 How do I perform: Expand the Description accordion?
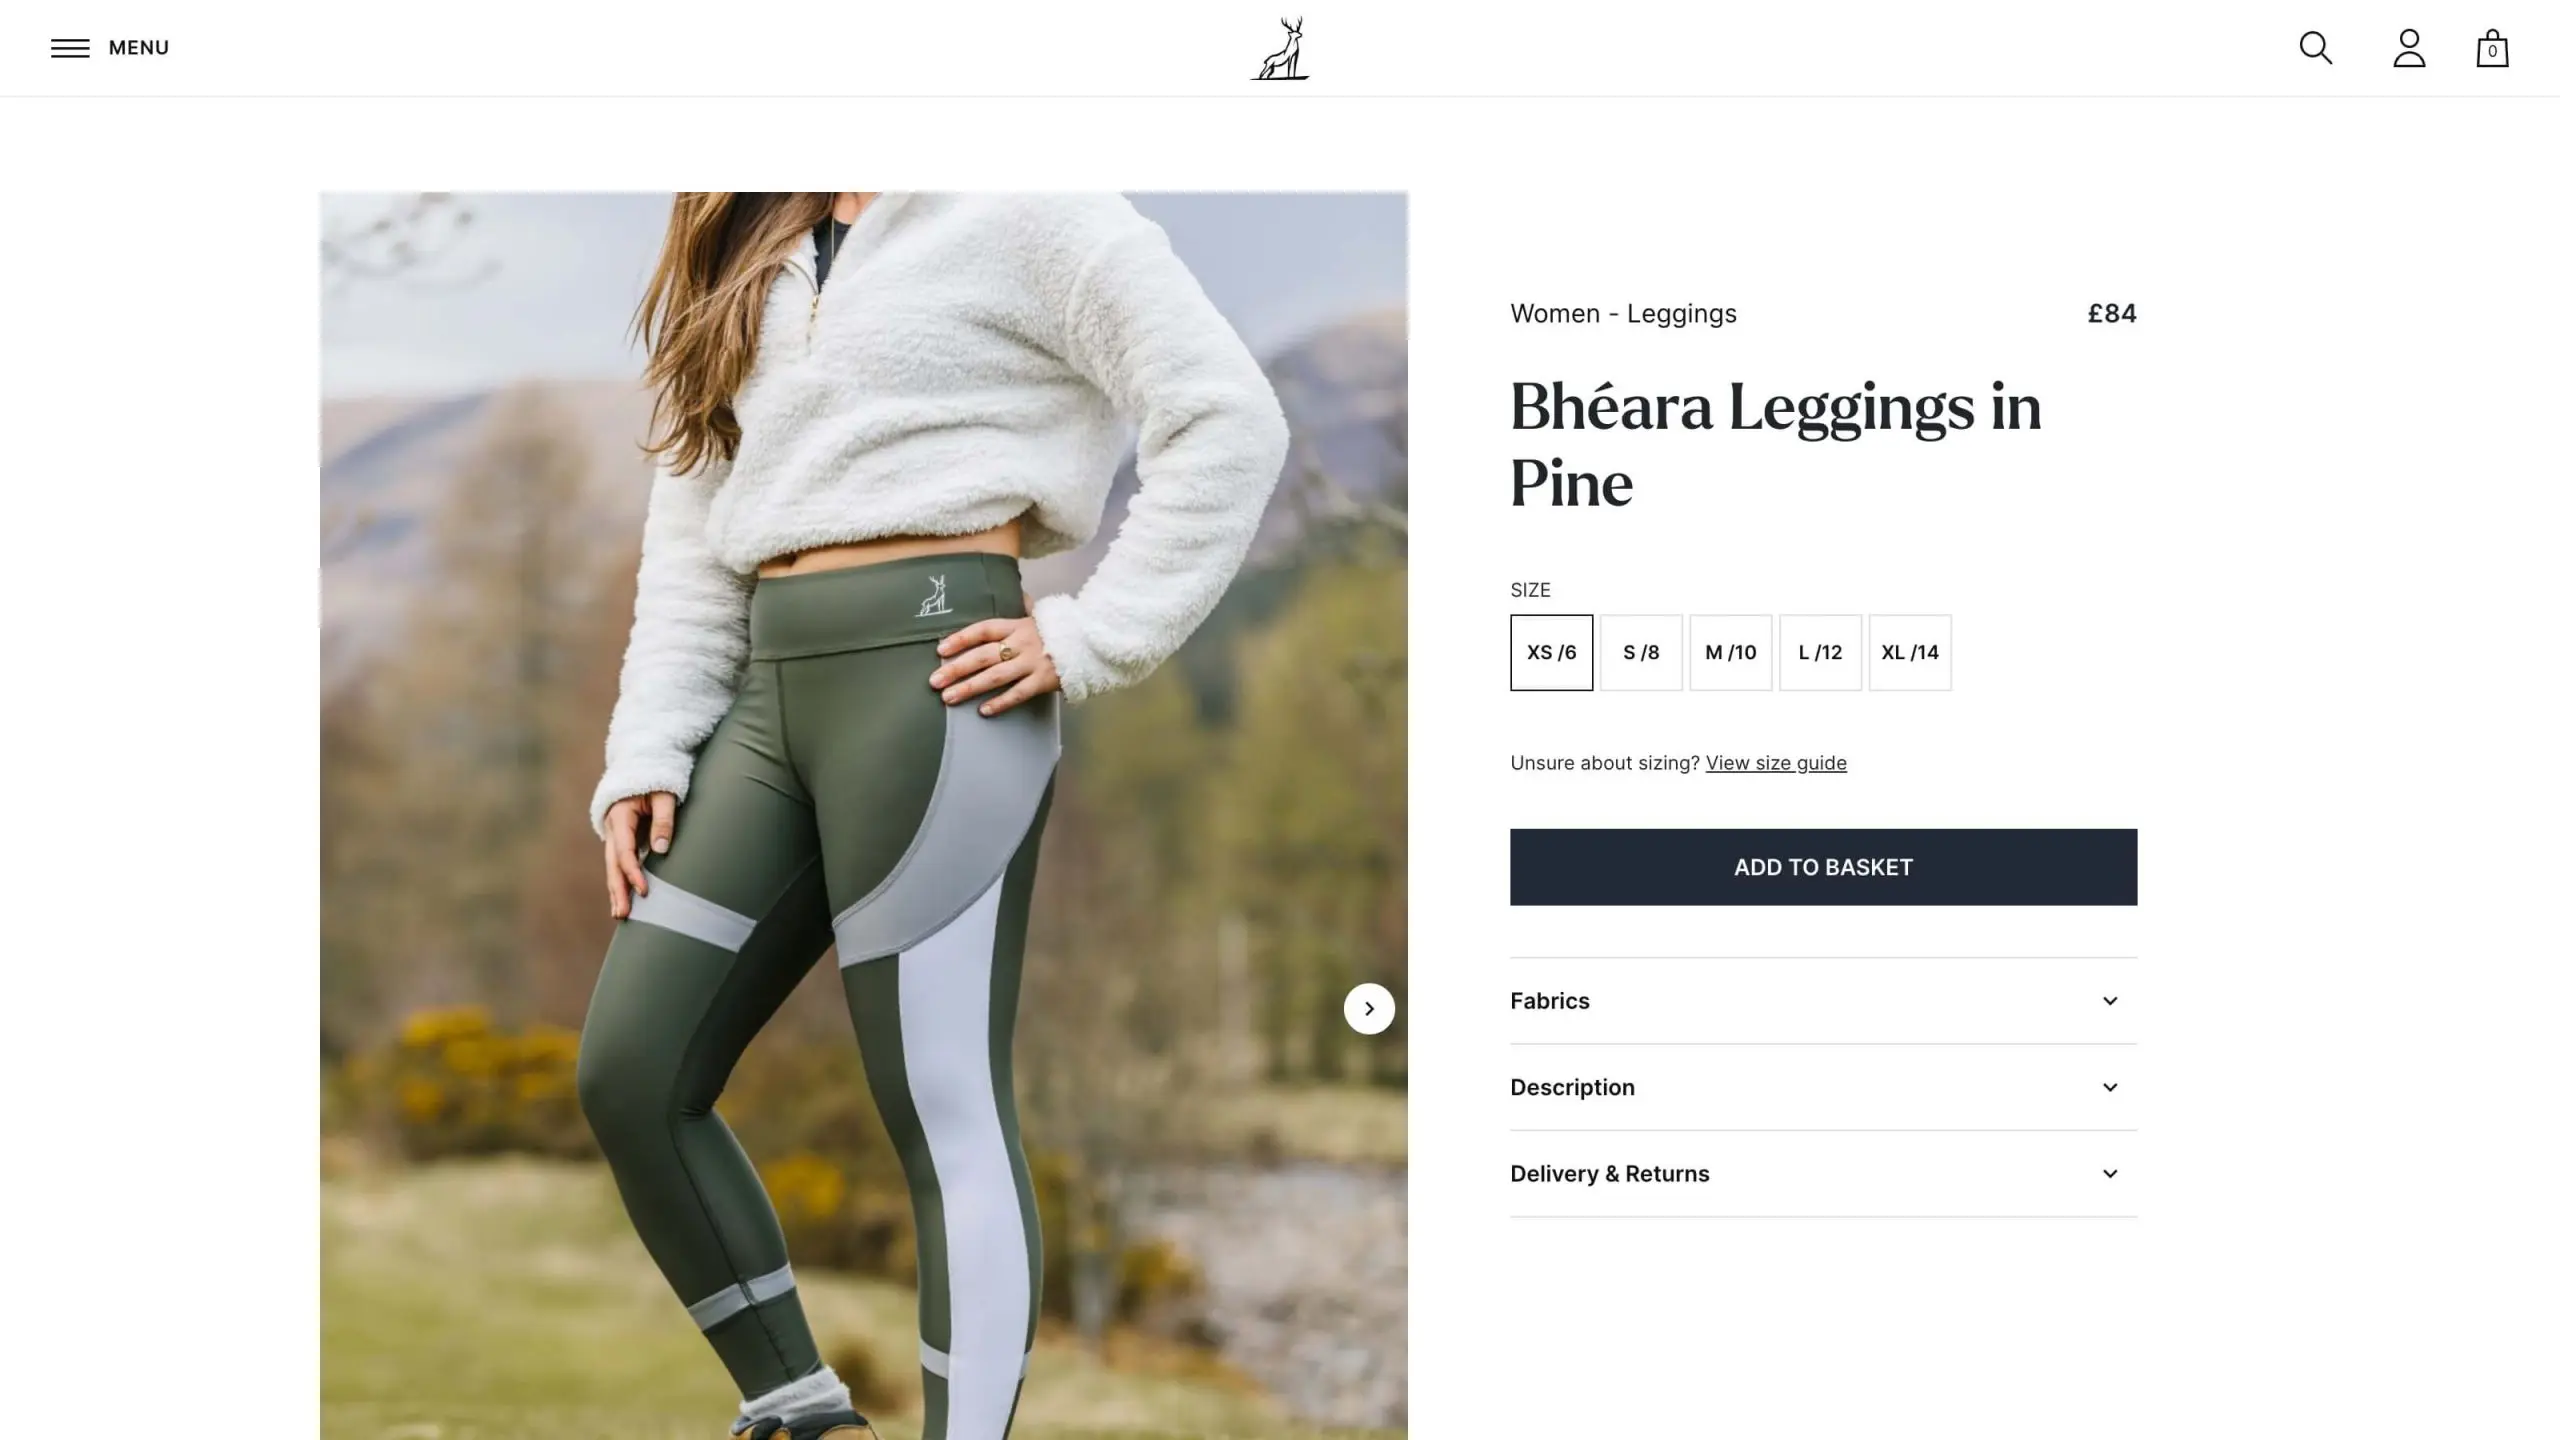coord(1823,1087)
